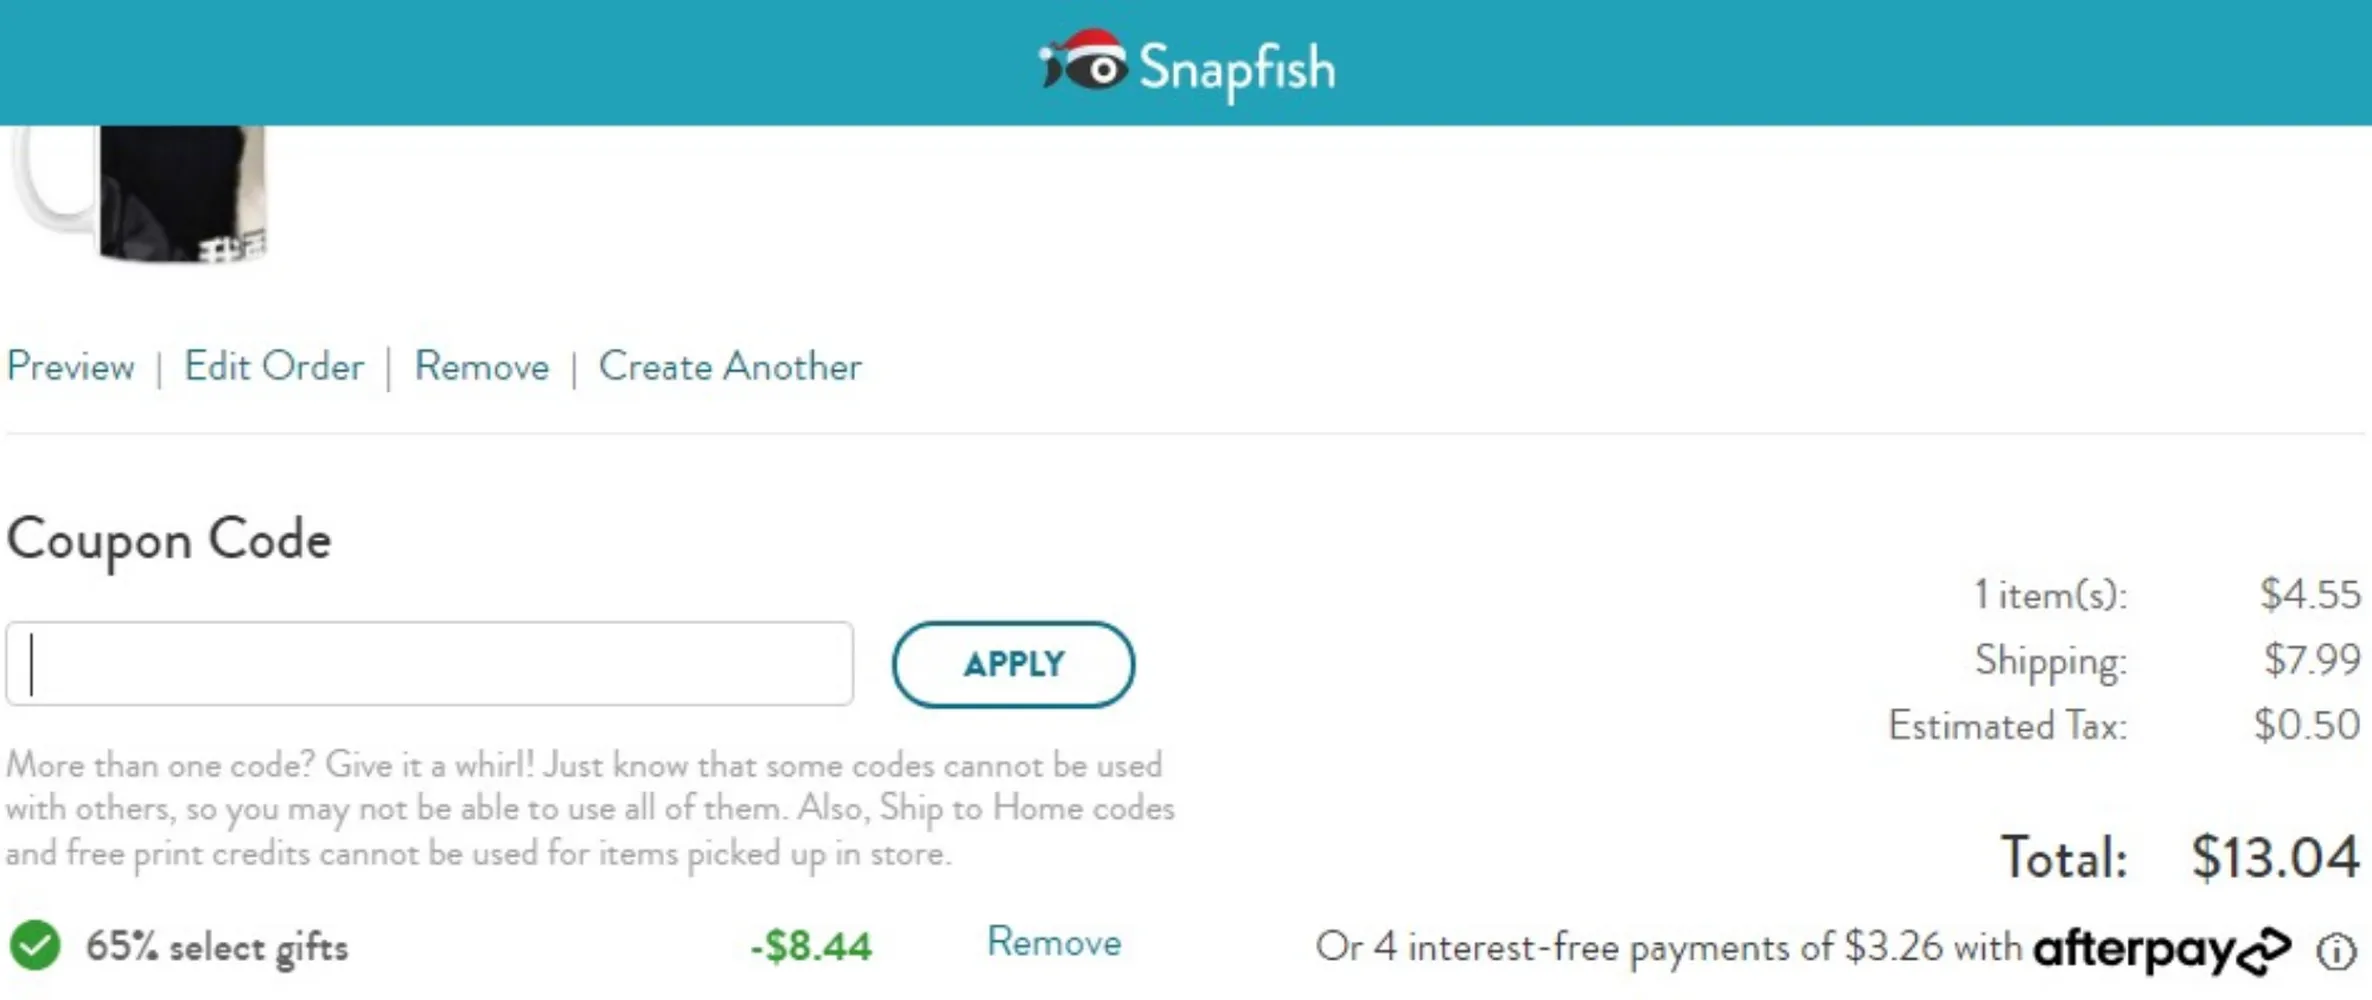2372x1000 pixels.
Task: Click the Total $13.04 amount
Action: 2275,857
